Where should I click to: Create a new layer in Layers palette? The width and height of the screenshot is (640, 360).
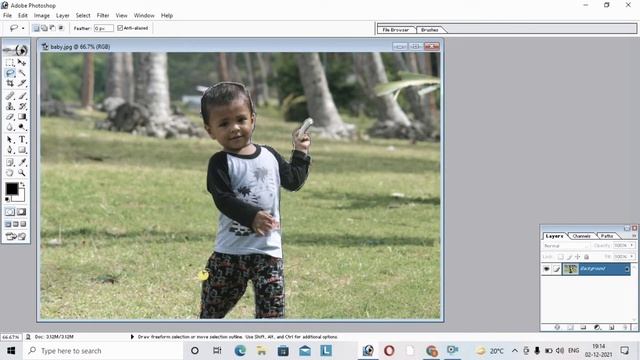point(611,327)
